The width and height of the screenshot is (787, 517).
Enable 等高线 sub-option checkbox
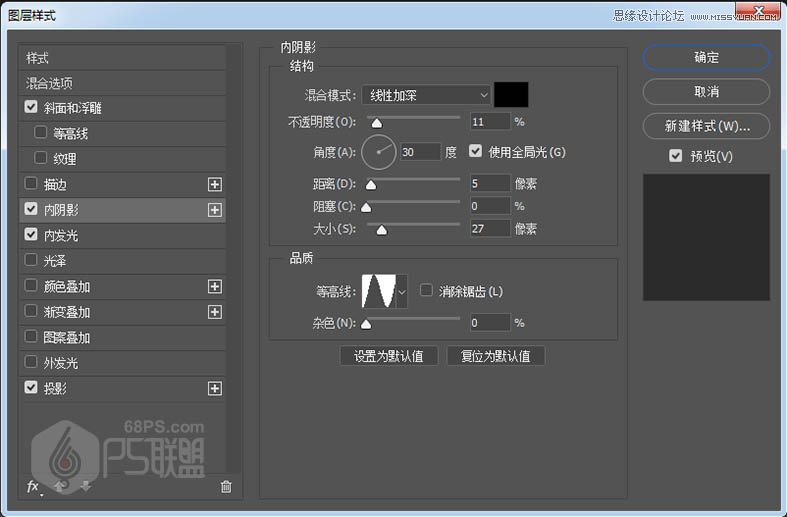click(x=41, y=133)
